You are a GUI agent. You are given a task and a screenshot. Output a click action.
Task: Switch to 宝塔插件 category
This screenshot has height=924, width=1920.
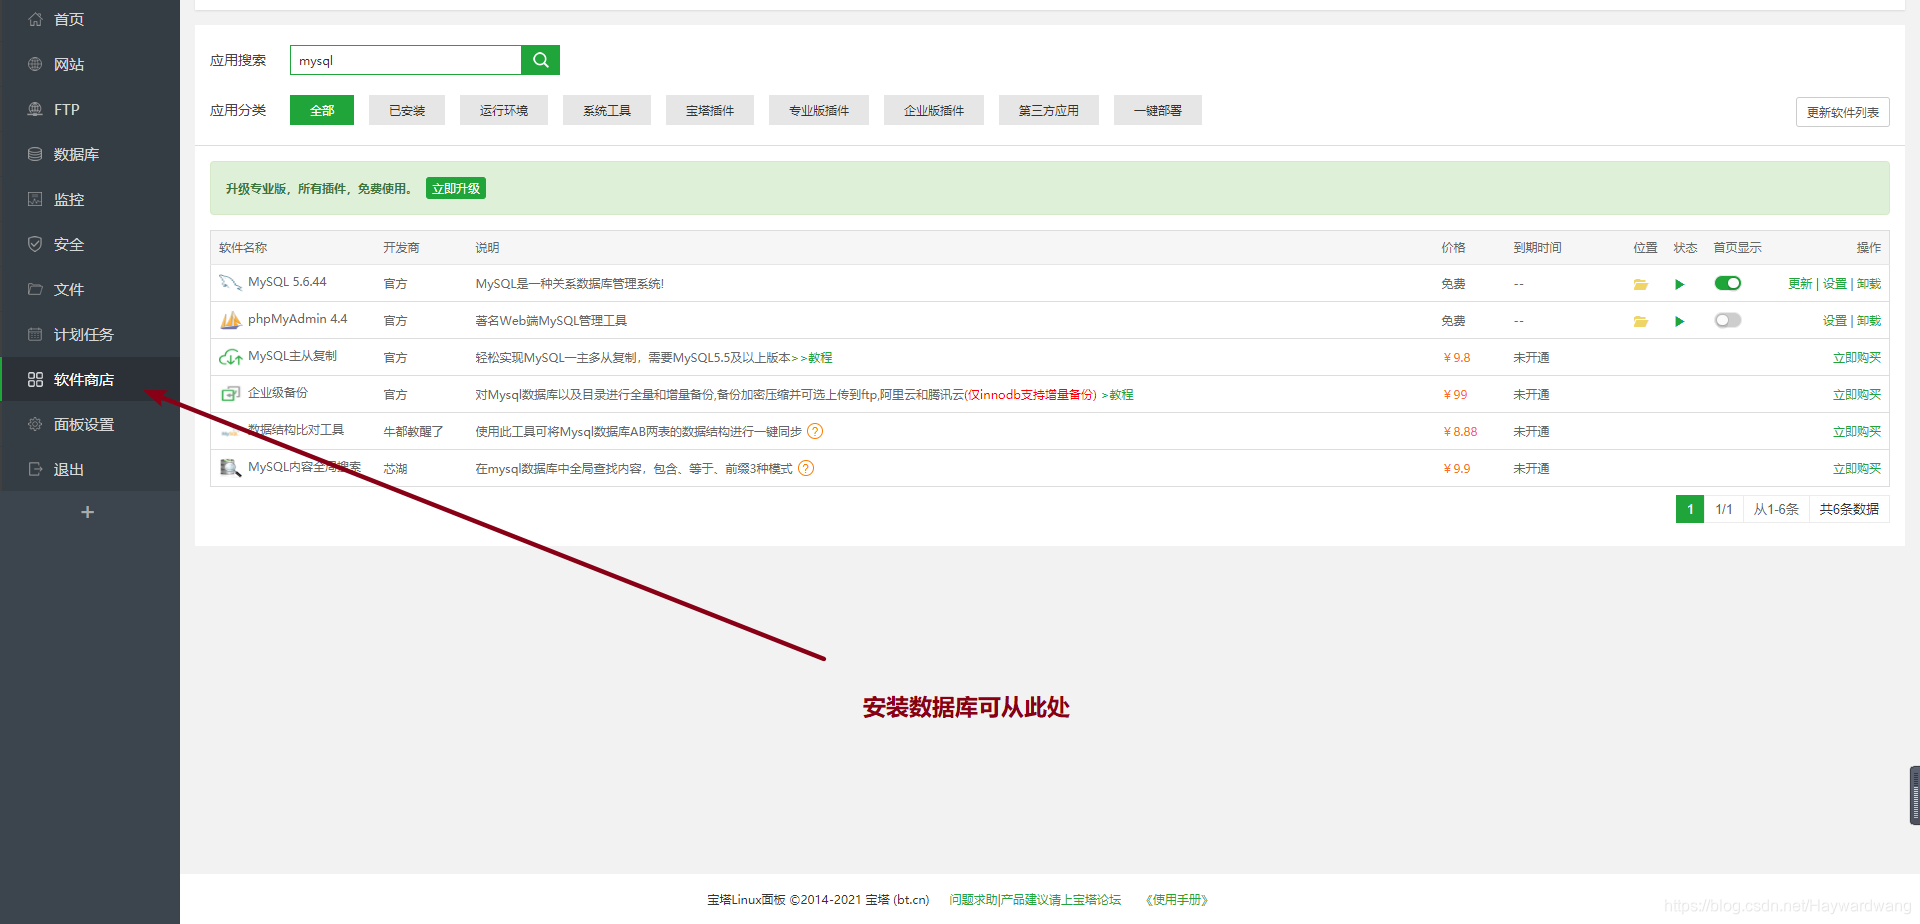[710, 110]
